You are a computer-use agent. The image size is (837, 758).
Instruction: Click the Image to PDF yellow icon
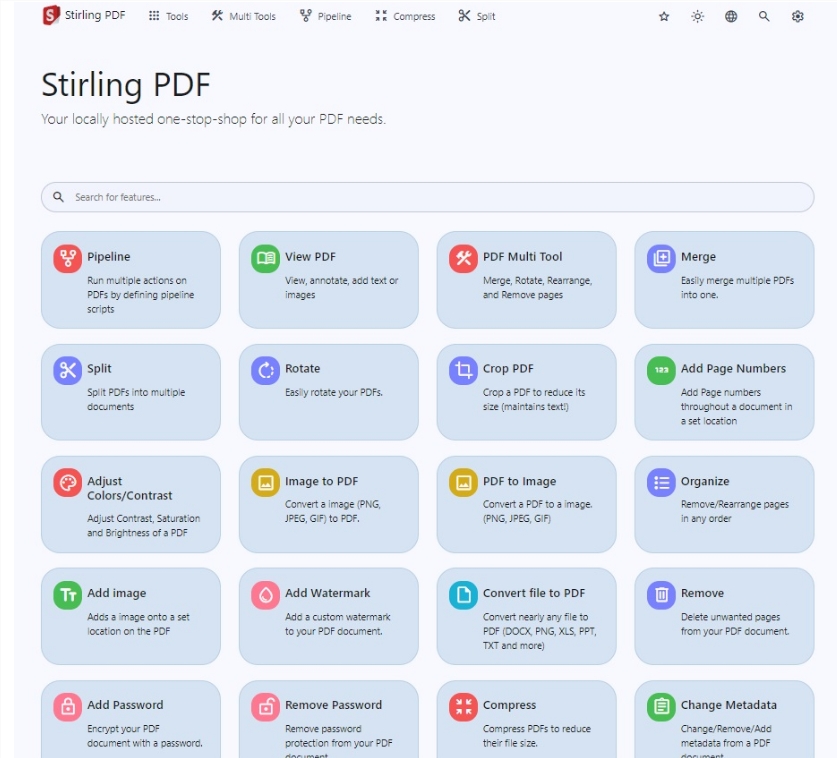pyautogui.click(x=265, y=483)
